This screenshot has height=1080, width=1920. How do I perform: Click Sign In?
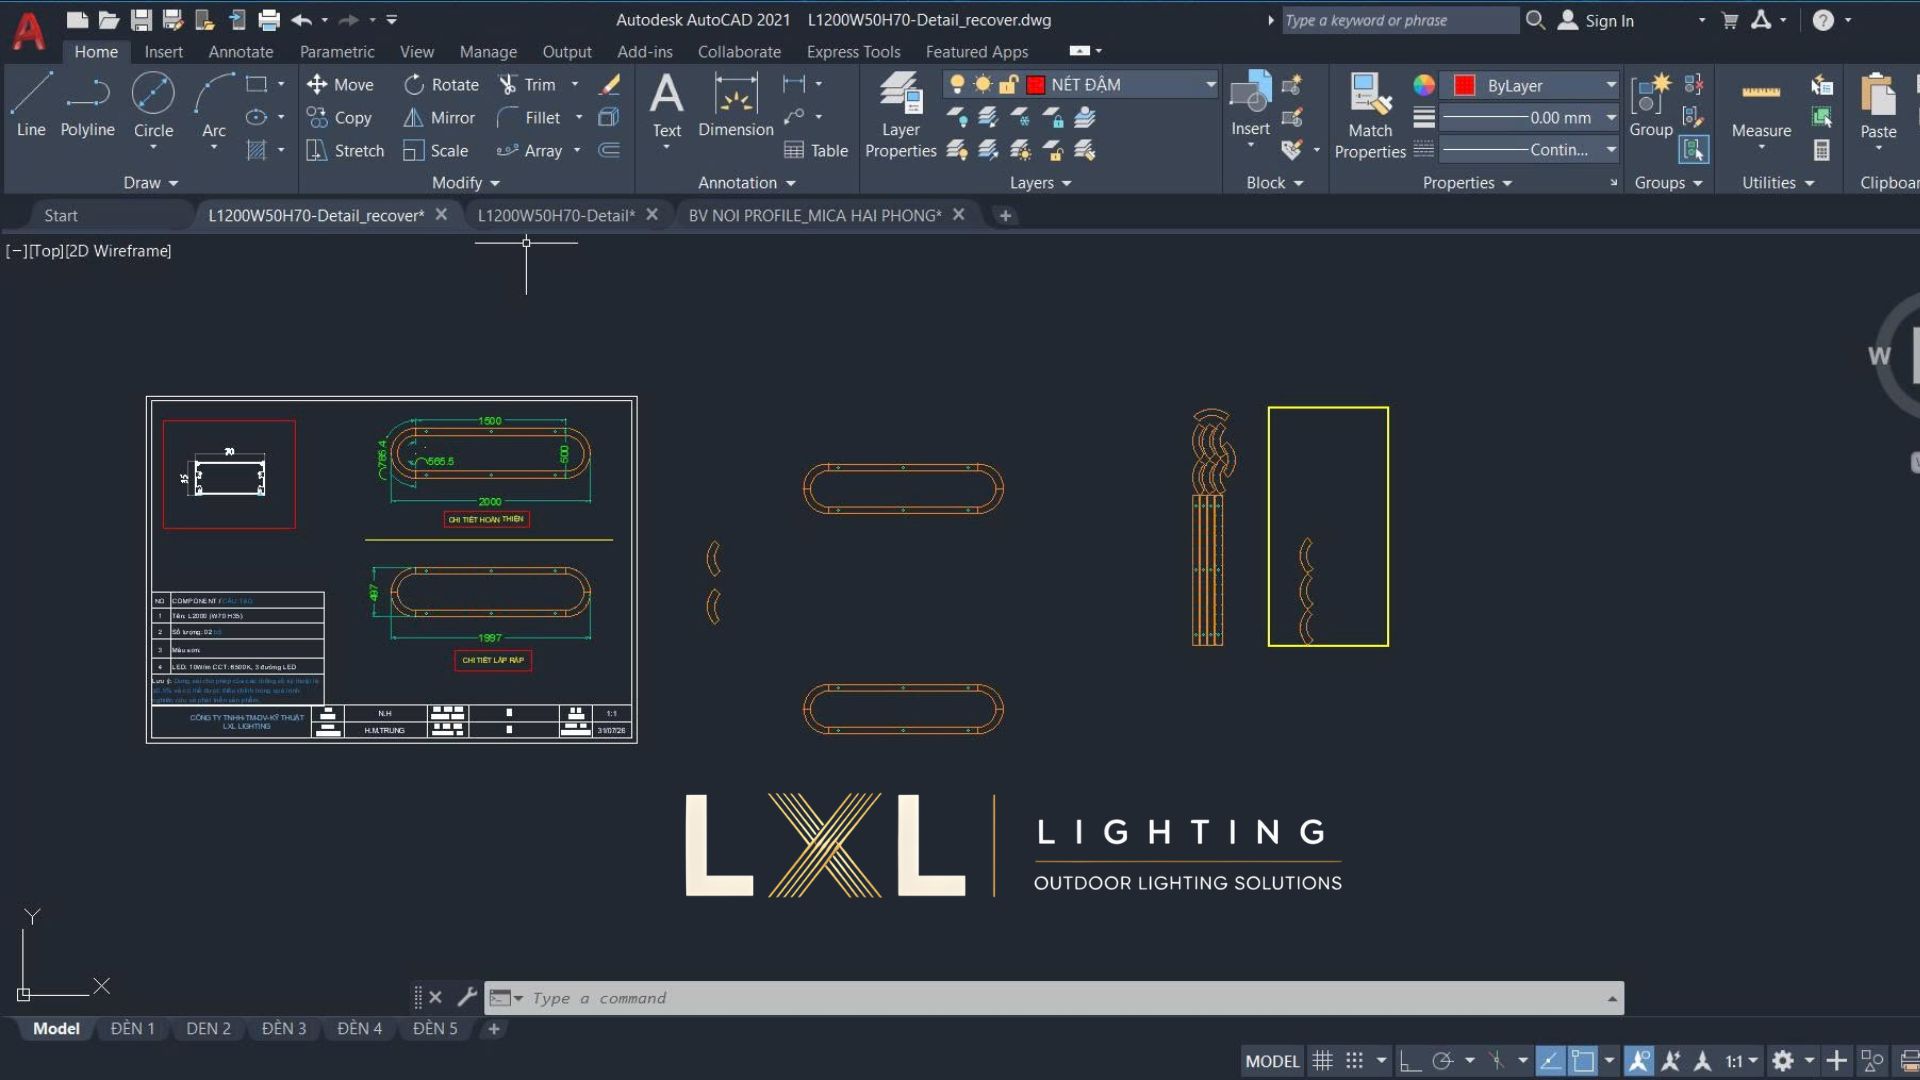pos(1597,20)
